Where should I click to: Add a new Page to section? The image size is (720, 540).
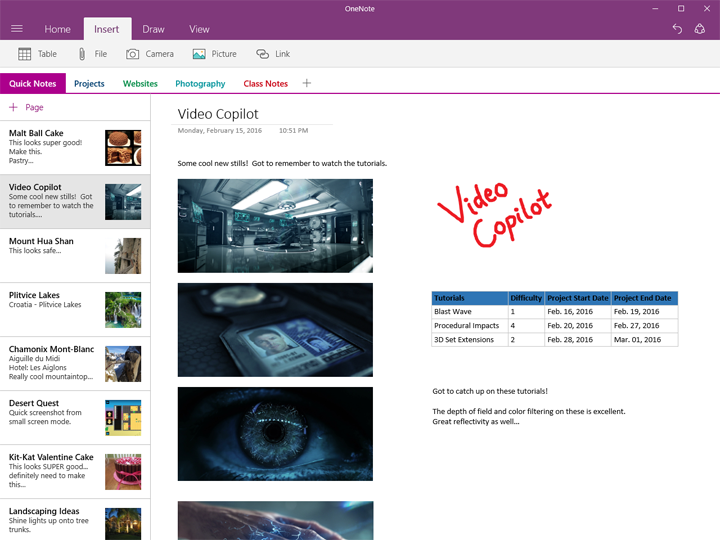[26, 107]
